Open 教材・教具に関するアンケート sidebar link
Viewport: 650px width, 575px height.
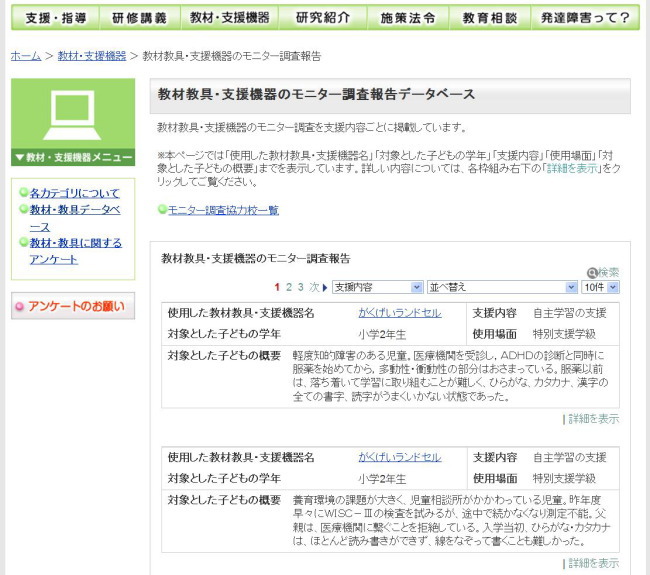(75, 251)
